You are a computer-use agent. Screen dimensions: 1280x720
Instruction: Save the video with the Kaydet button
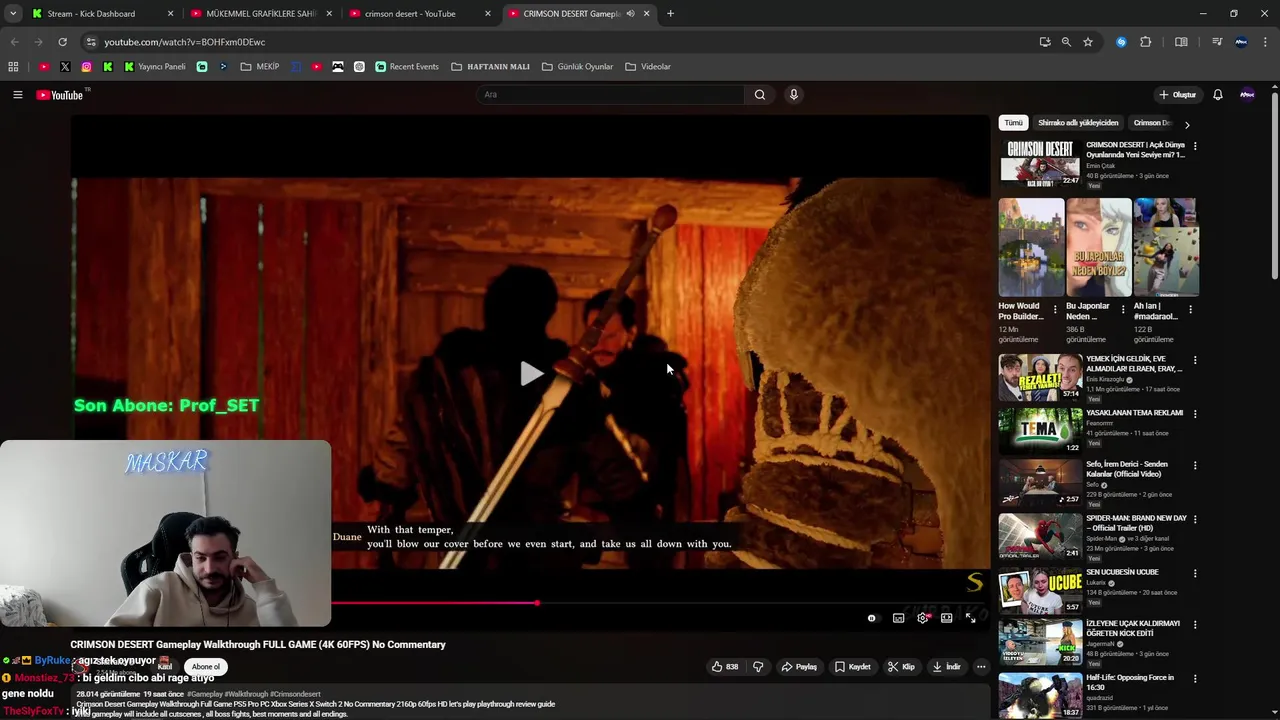(x=853, y=667)
